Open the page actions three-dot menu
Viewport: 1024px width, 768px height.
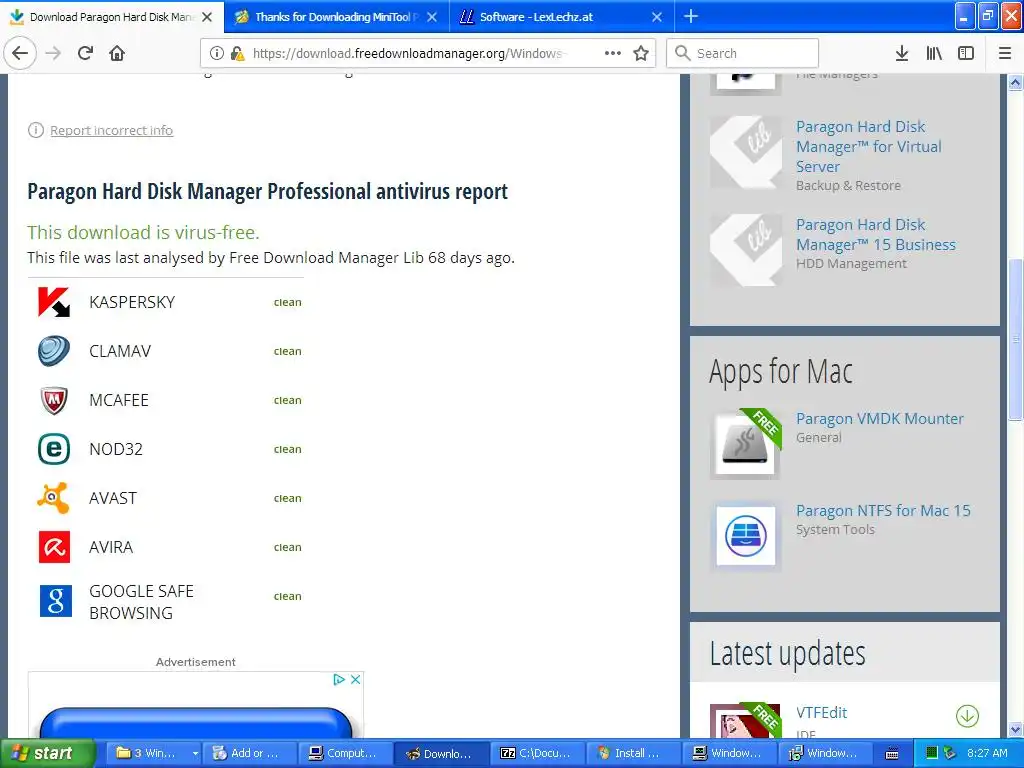point(613,53)
